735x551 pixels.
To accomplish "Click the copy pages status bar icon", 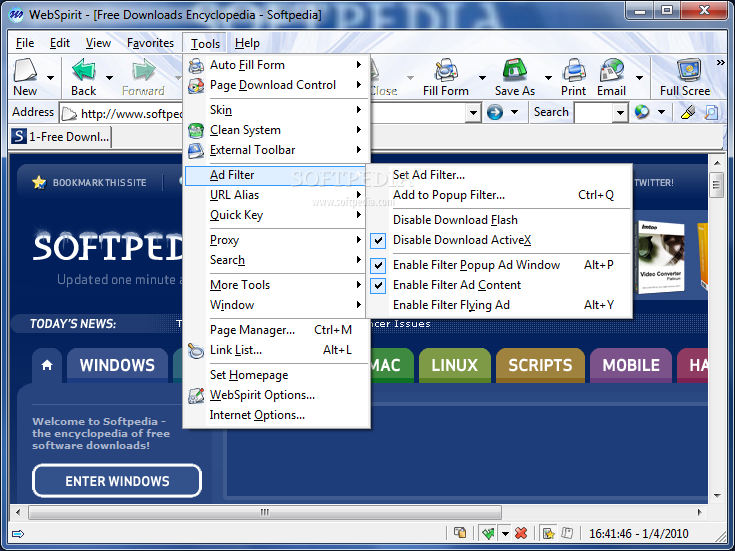I will (460, 533).
